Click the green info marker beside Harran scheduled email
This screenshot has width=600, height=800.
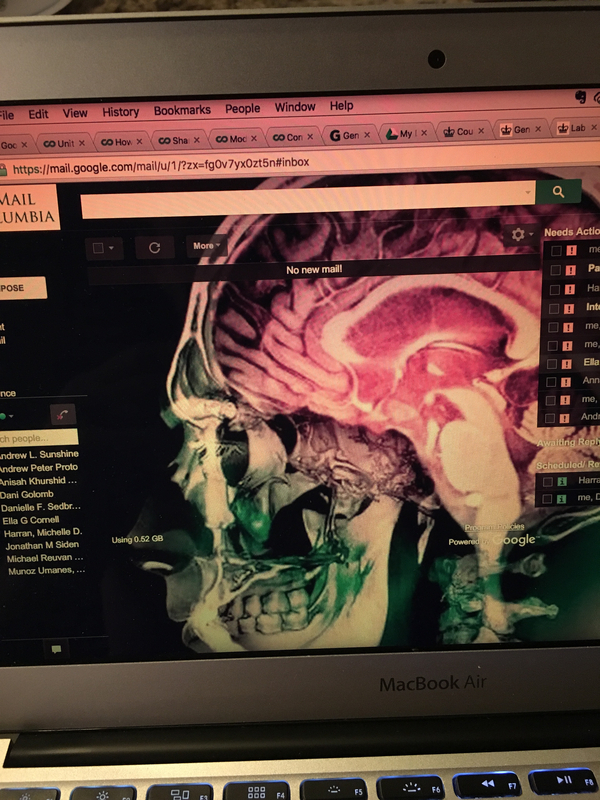(562, 481)
